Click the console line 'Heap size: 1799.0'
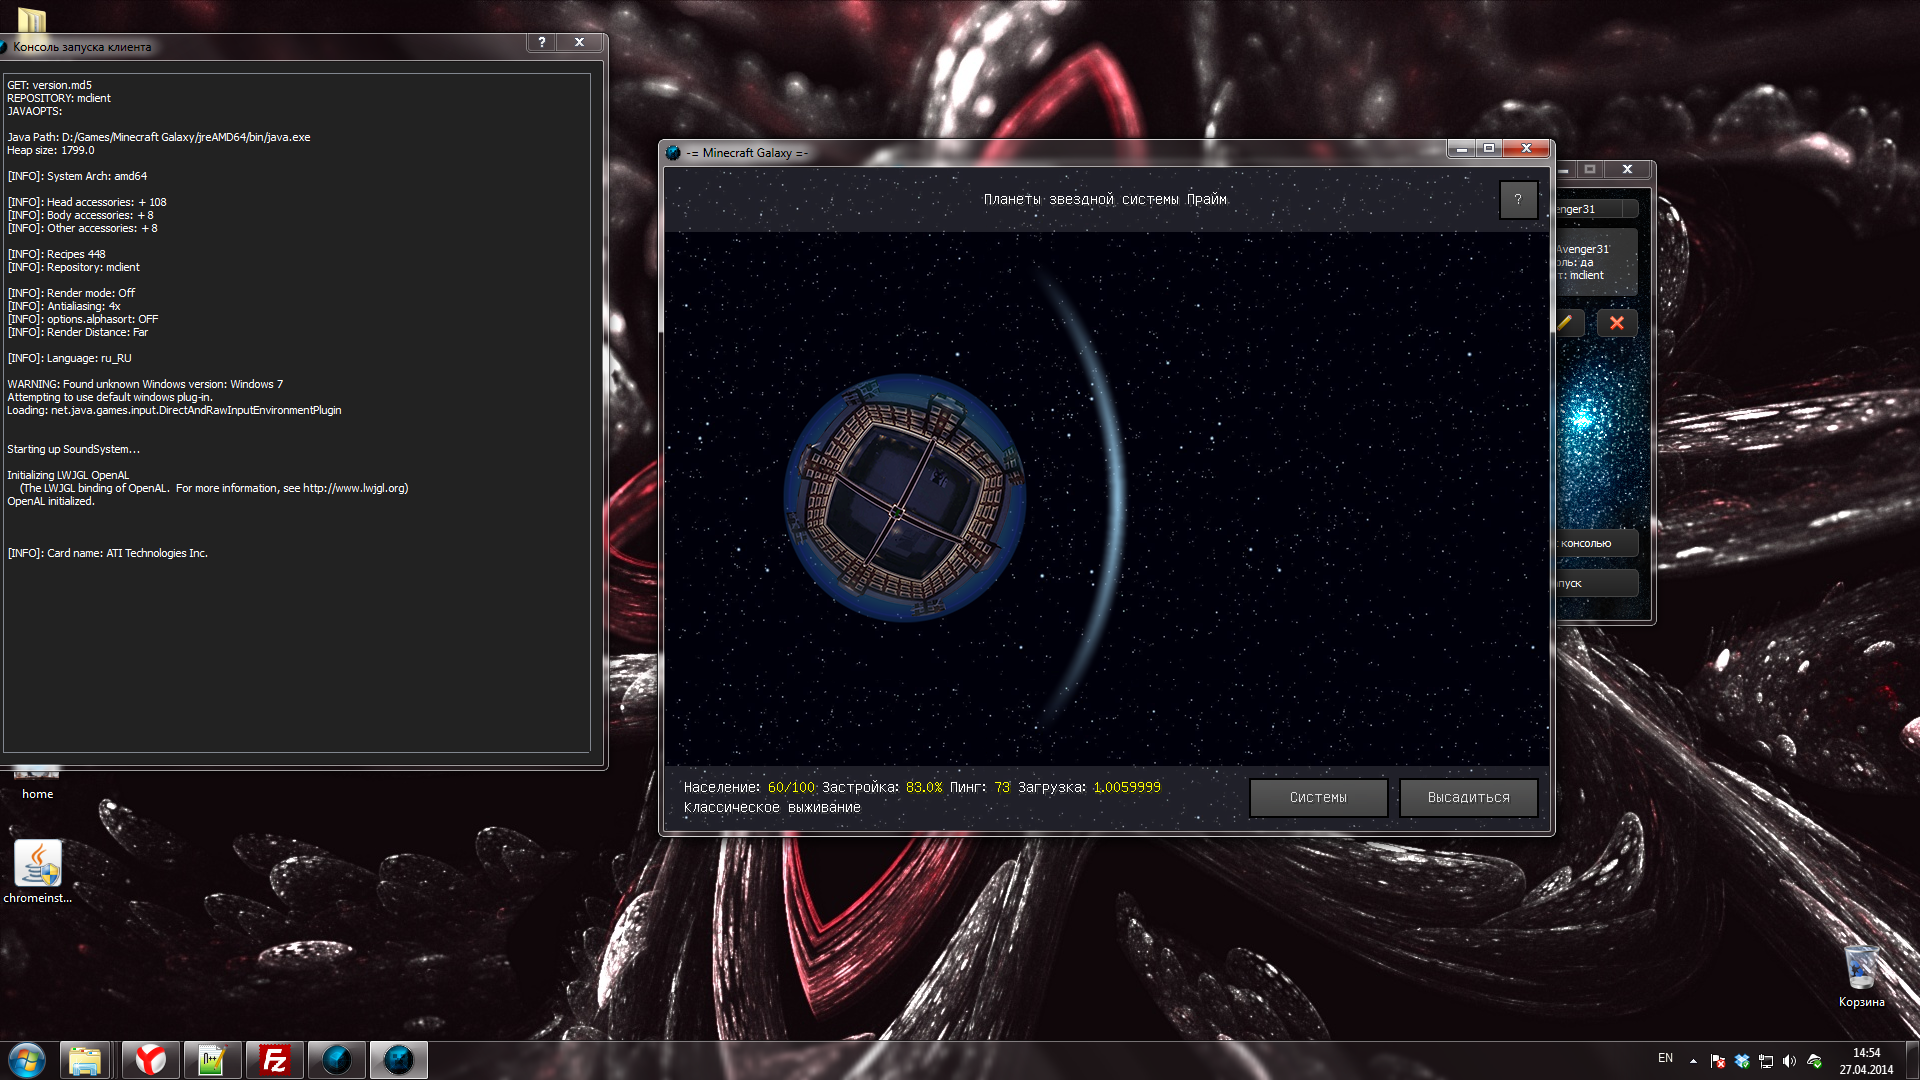The image size is (1920, 1080). (51, 150)
